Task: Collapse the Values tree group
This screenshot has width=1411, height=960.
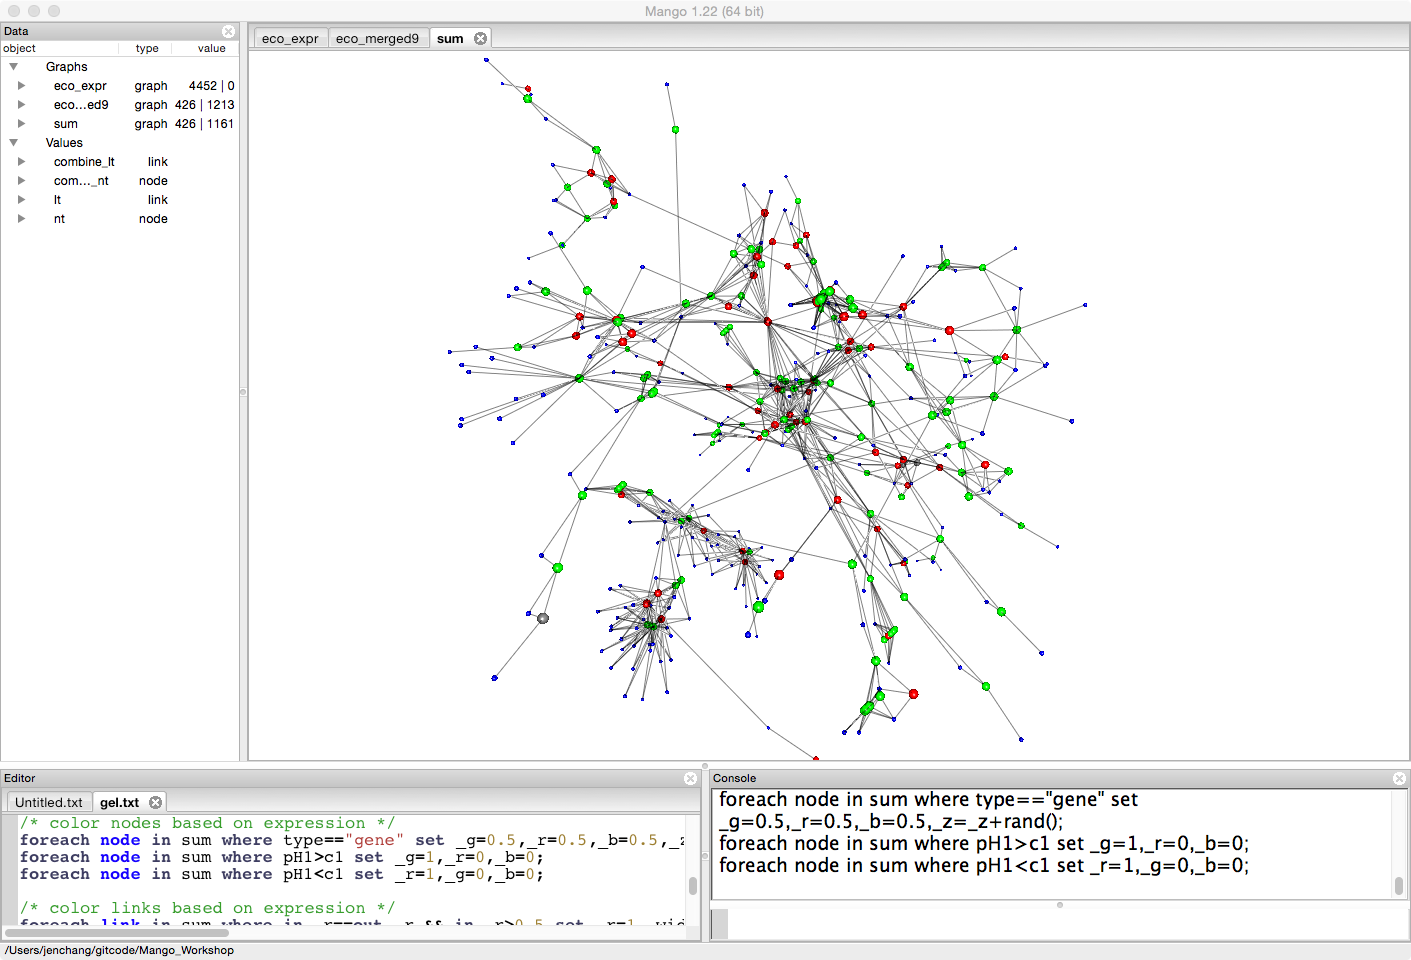Action: point(14,143)
